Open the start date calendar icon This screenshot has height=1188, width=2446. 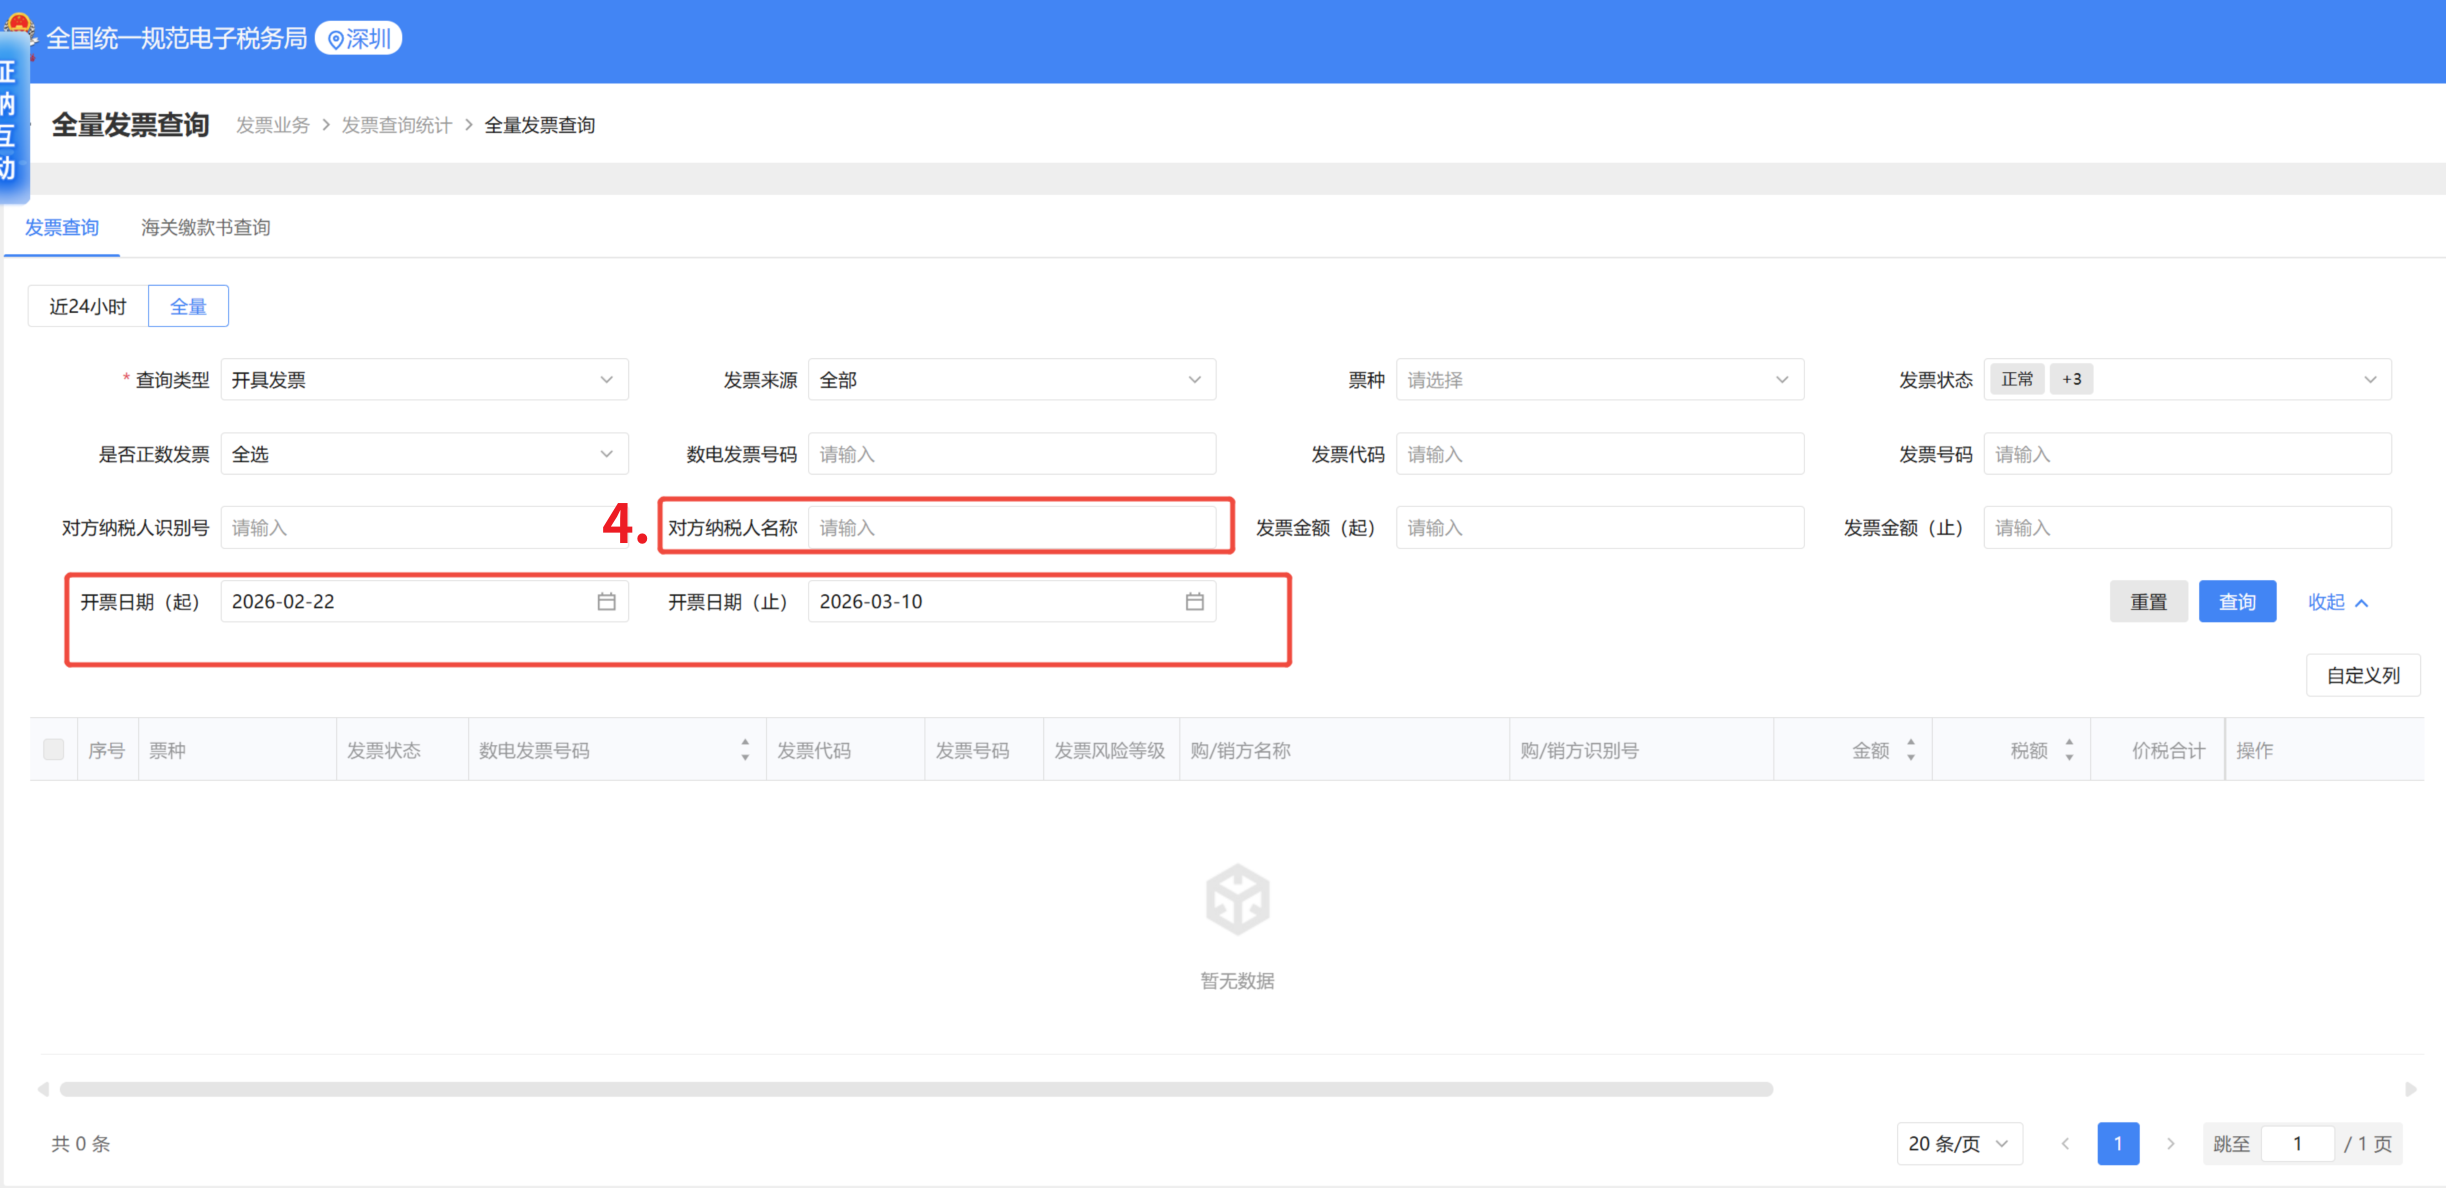pos(606,601)
